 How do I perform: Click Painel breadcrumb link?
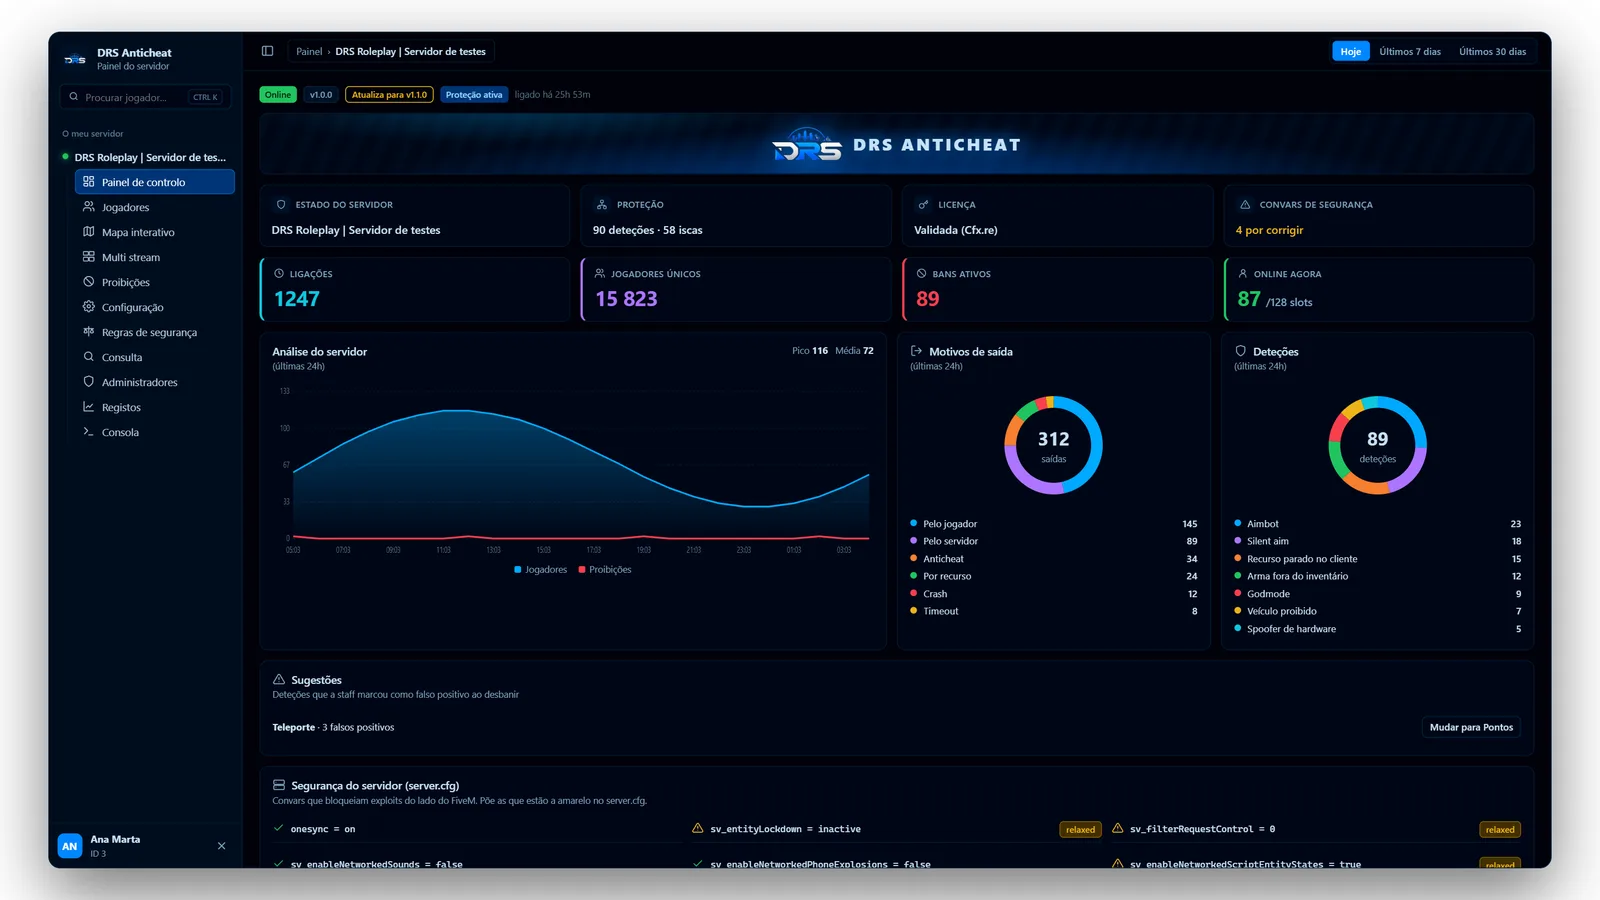click(x=309, y=51)
